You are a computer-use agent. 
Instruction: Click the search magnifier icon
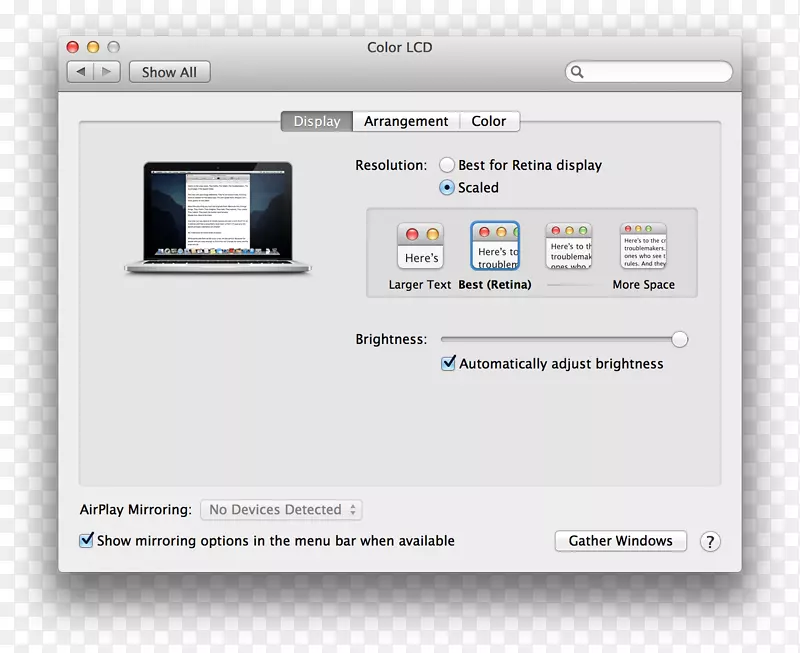click(x=577, y=72)
